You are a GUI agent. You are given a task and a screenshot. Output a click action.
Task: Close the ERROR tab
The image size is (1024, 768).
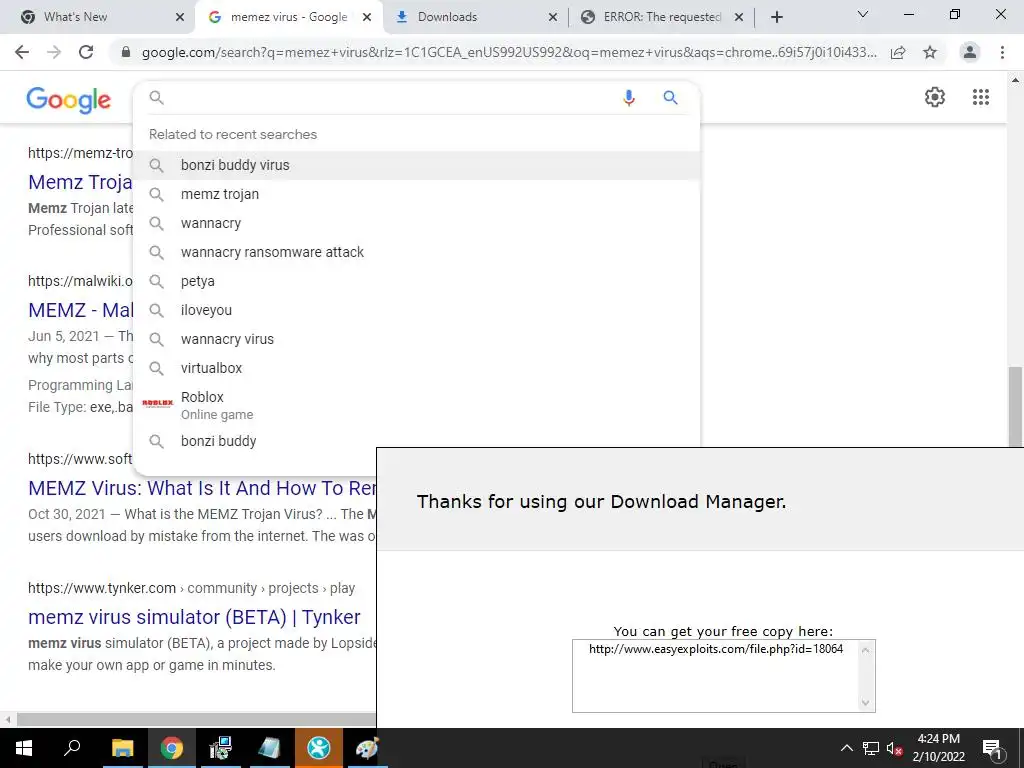(739, 17)
